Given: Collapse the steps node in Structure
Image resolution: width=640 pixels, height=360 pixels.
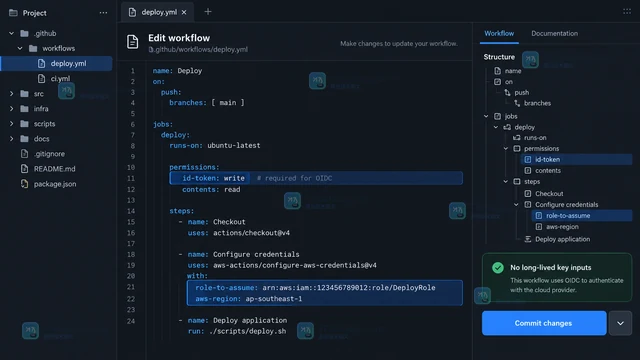Looking at the screenshot, I should (x=506, y=181).
